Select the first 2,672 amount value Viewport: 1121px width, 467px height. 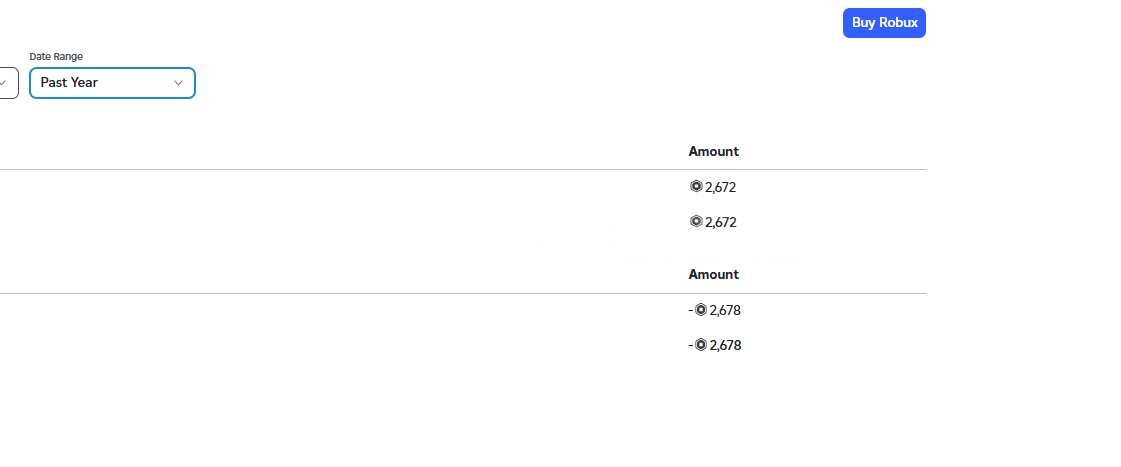click(721, 187)
